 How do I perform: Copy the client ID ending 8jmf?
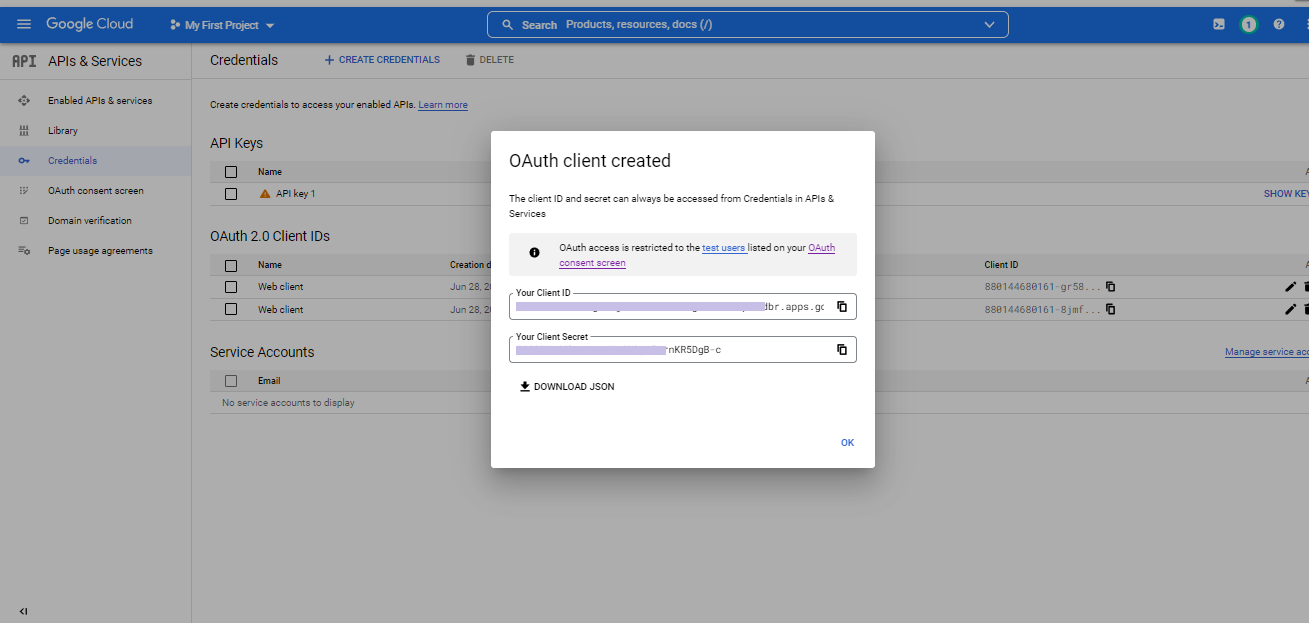coord(1110,310)
